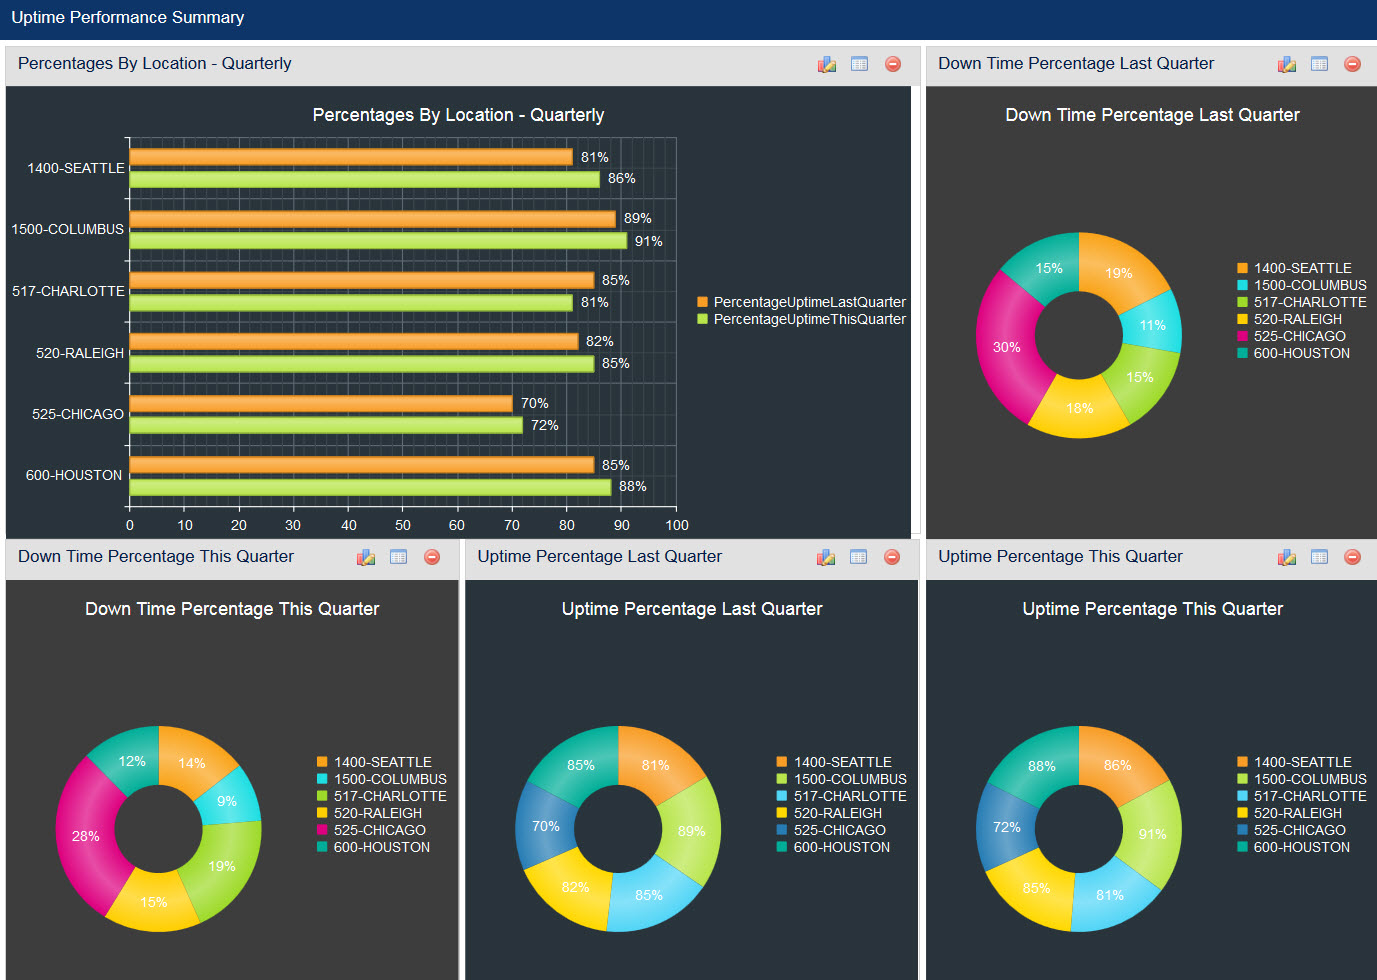Edit the Uptime Percentage Last Quarter donut chart
The width and height of the screenshot is (1377, 980).
tap(825, 557)
